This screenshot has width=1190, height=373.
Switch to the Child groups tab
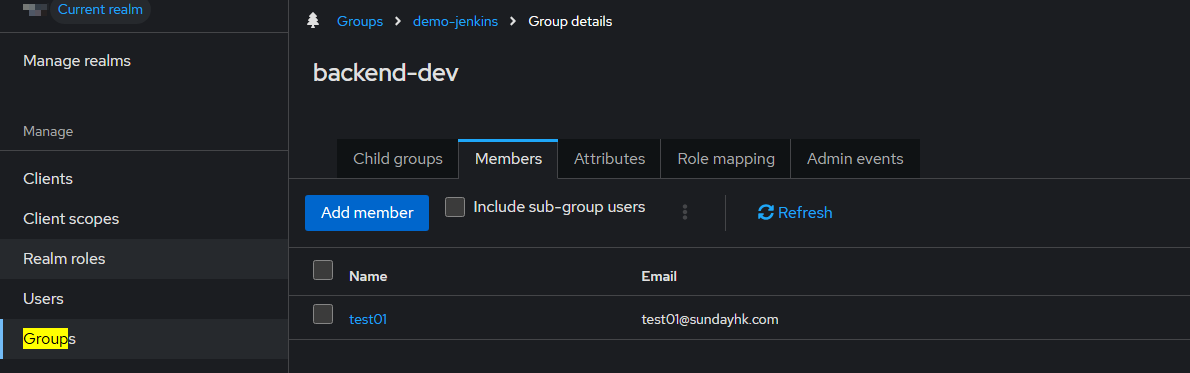pos(398,159)
